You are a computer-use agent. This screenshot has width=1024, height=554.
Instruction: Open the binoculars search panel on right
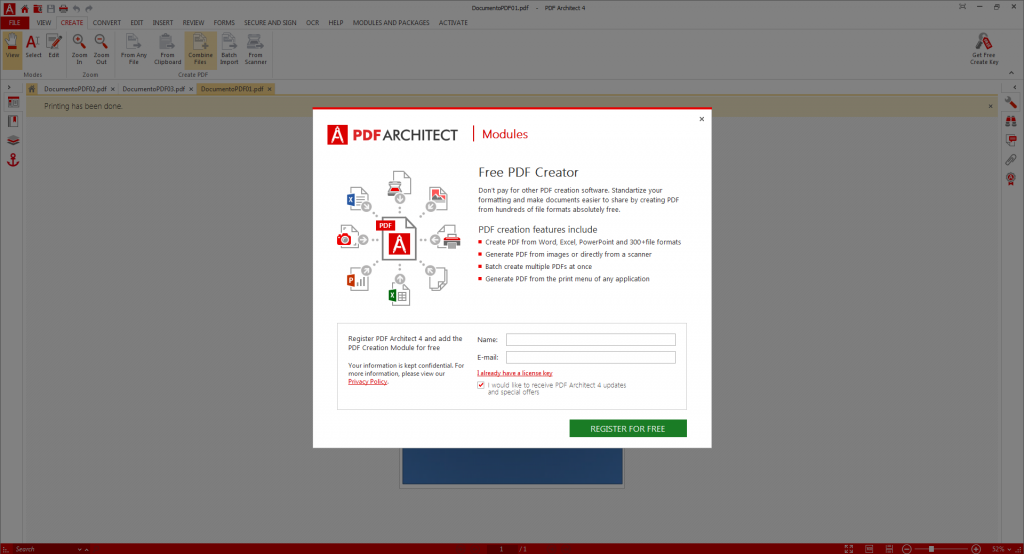[1011, 122]
